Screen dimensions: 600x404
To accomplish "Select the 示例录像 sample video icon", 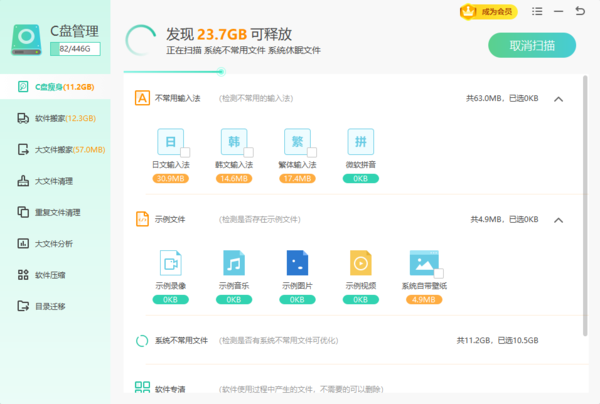I will point(170,262).
